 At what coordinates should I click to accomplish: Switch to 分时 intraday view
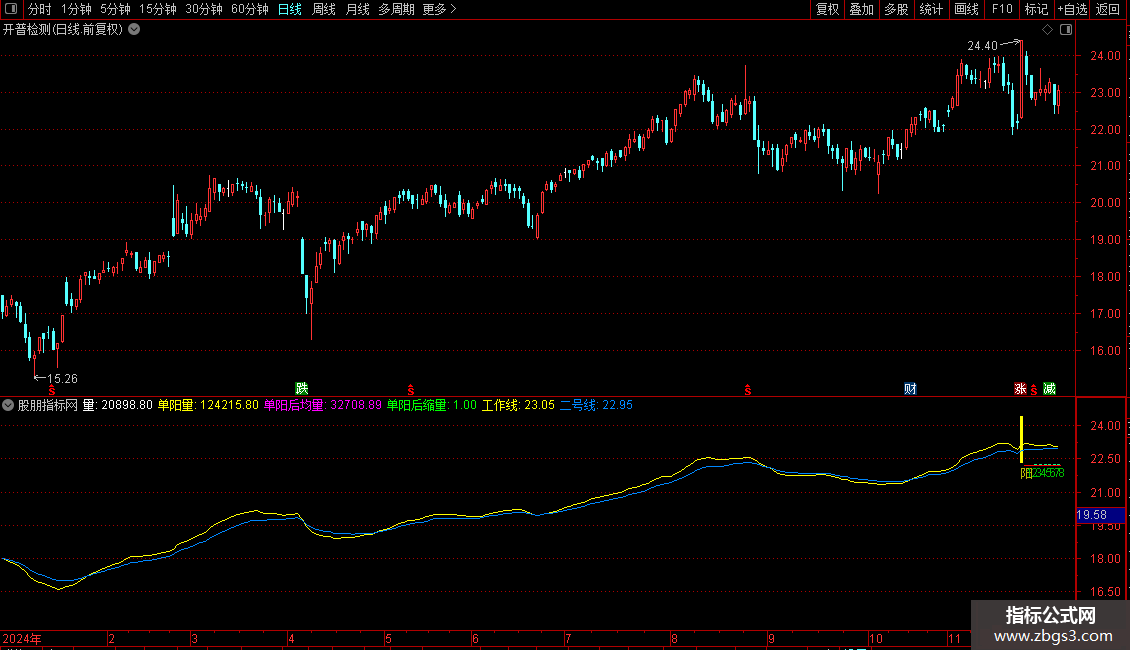coord(40,9)
